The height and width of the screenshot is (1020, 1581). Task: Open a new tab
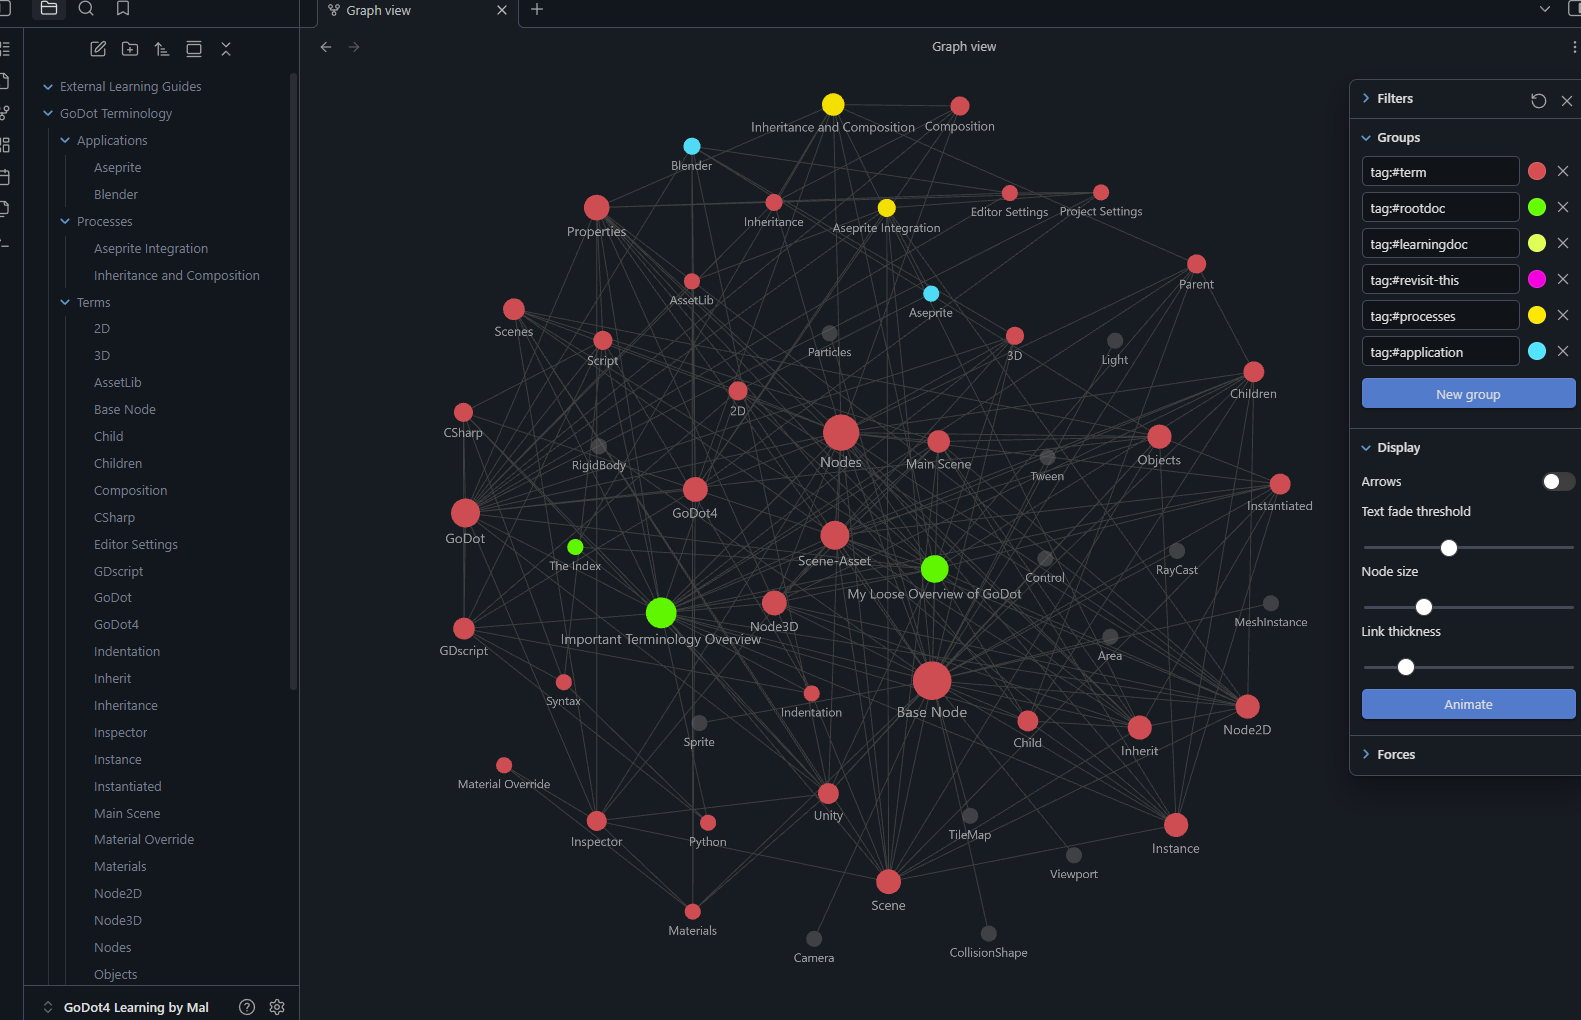point(537,10)
